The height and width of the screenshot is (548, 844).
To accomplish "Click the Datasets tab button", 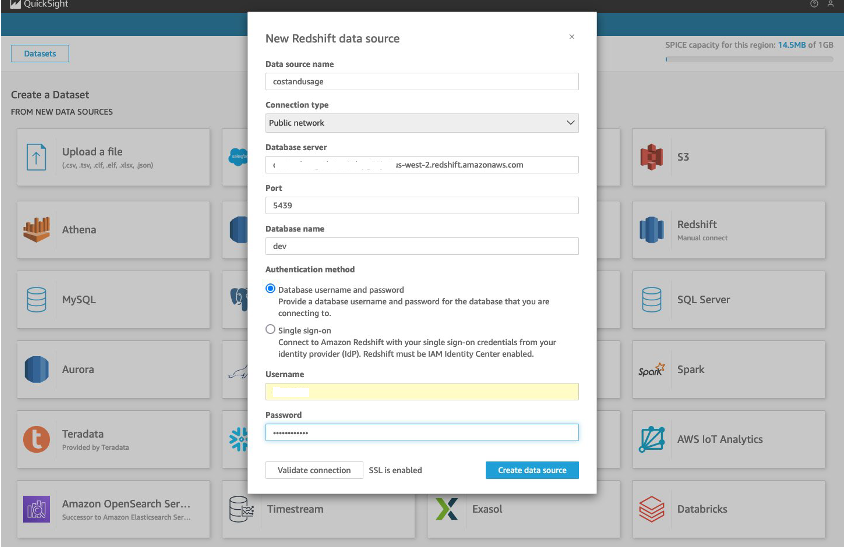I will (40, 53).
